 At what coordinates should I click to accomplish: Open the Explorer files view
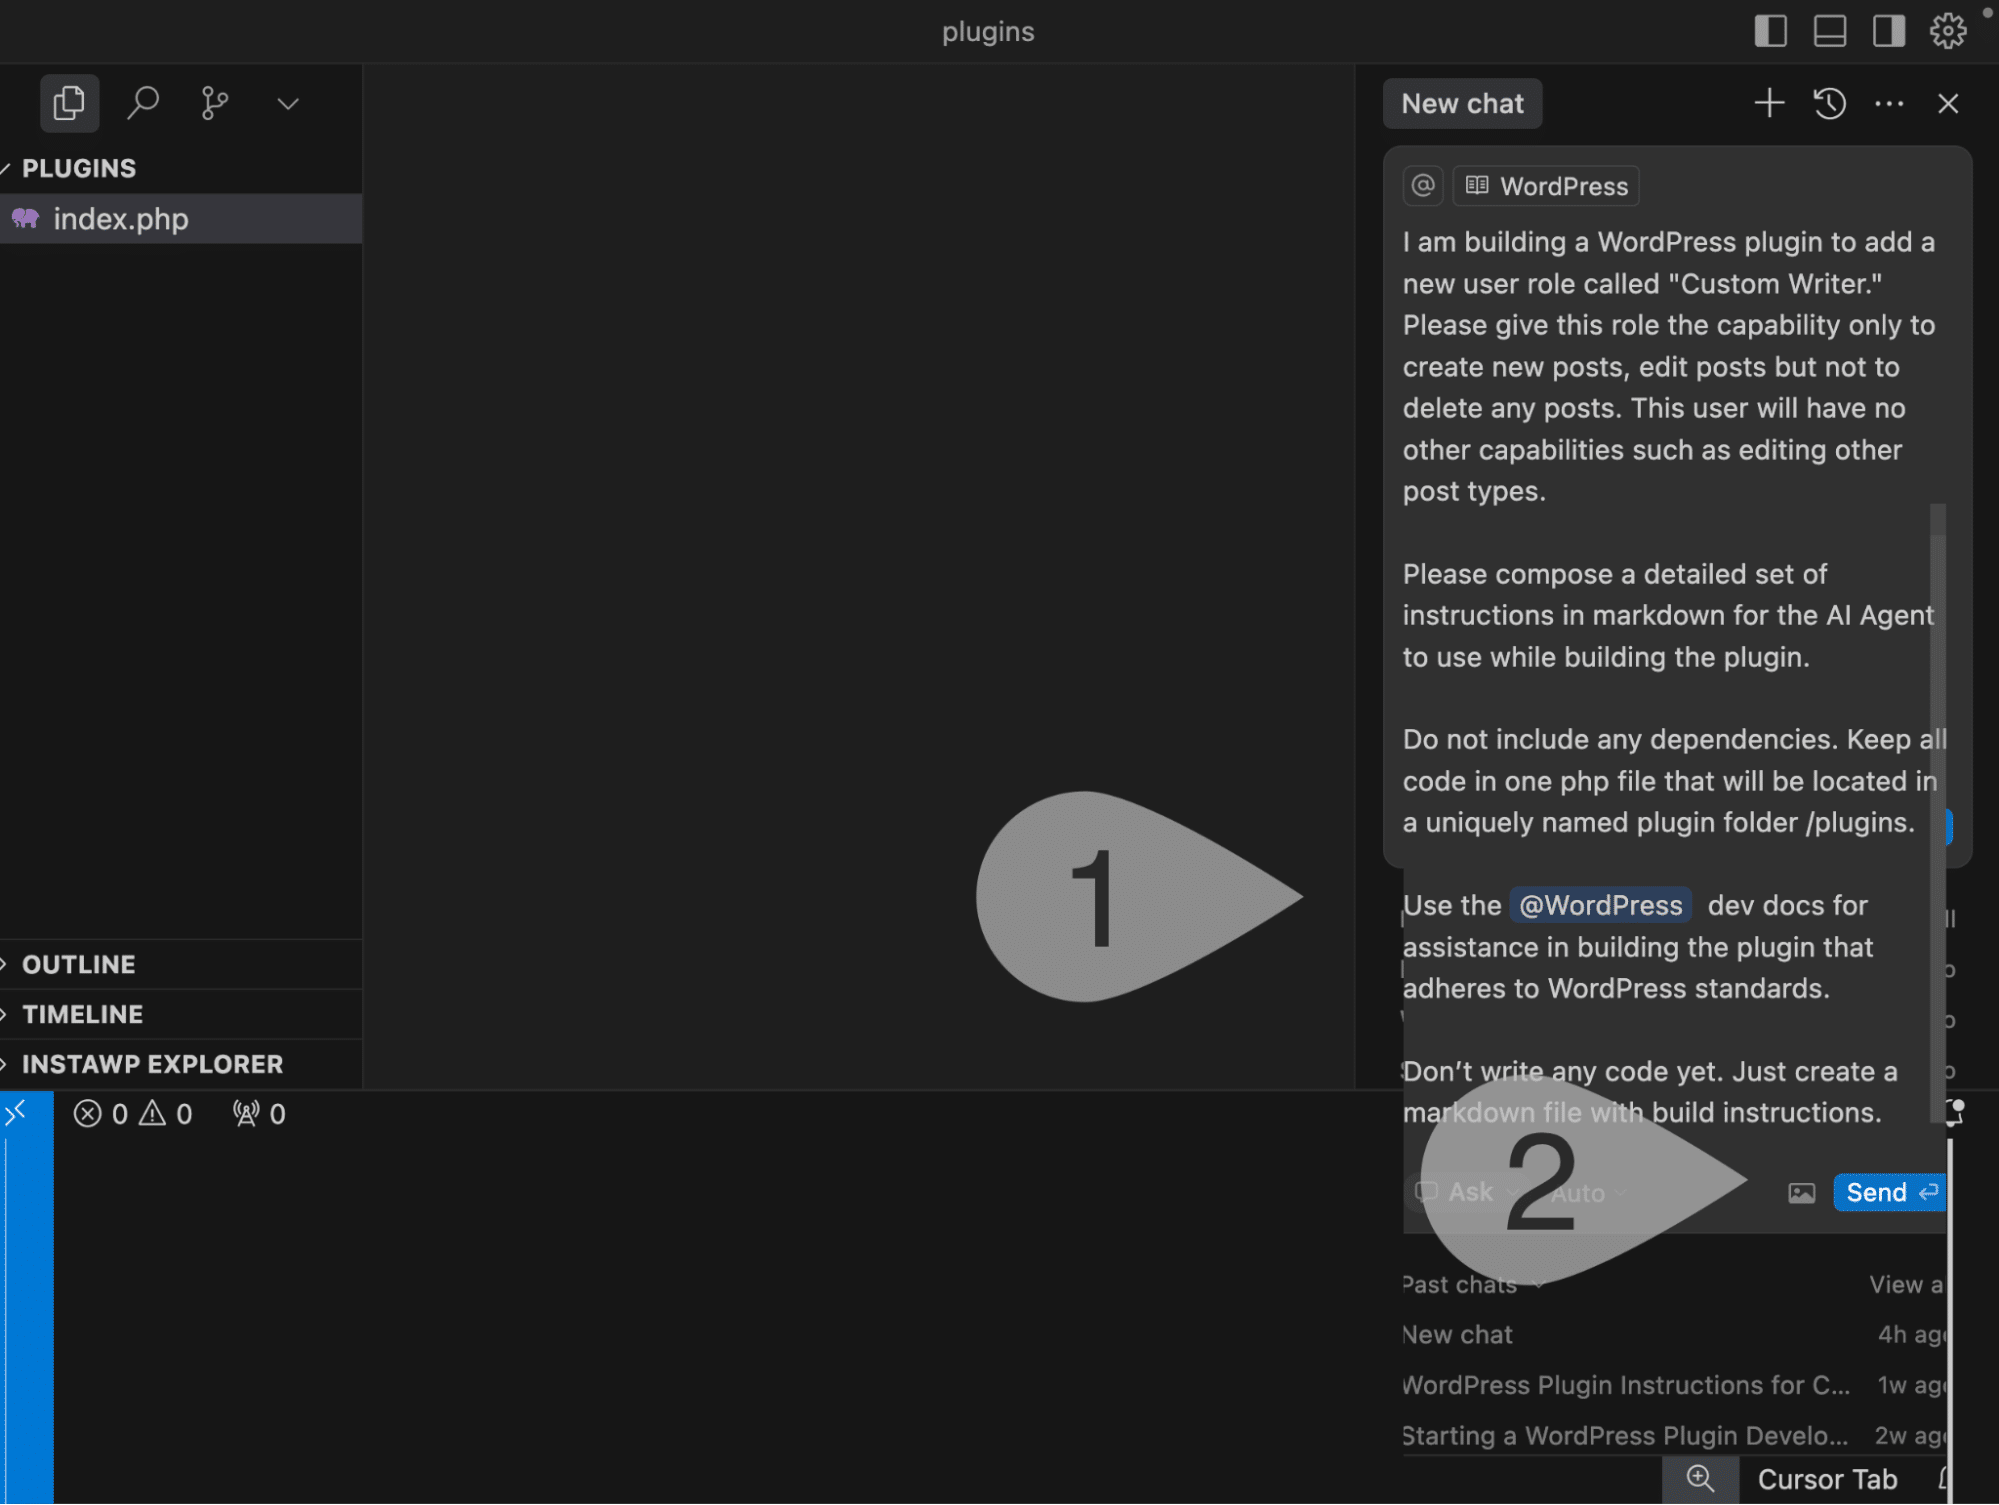coord(69,103)
